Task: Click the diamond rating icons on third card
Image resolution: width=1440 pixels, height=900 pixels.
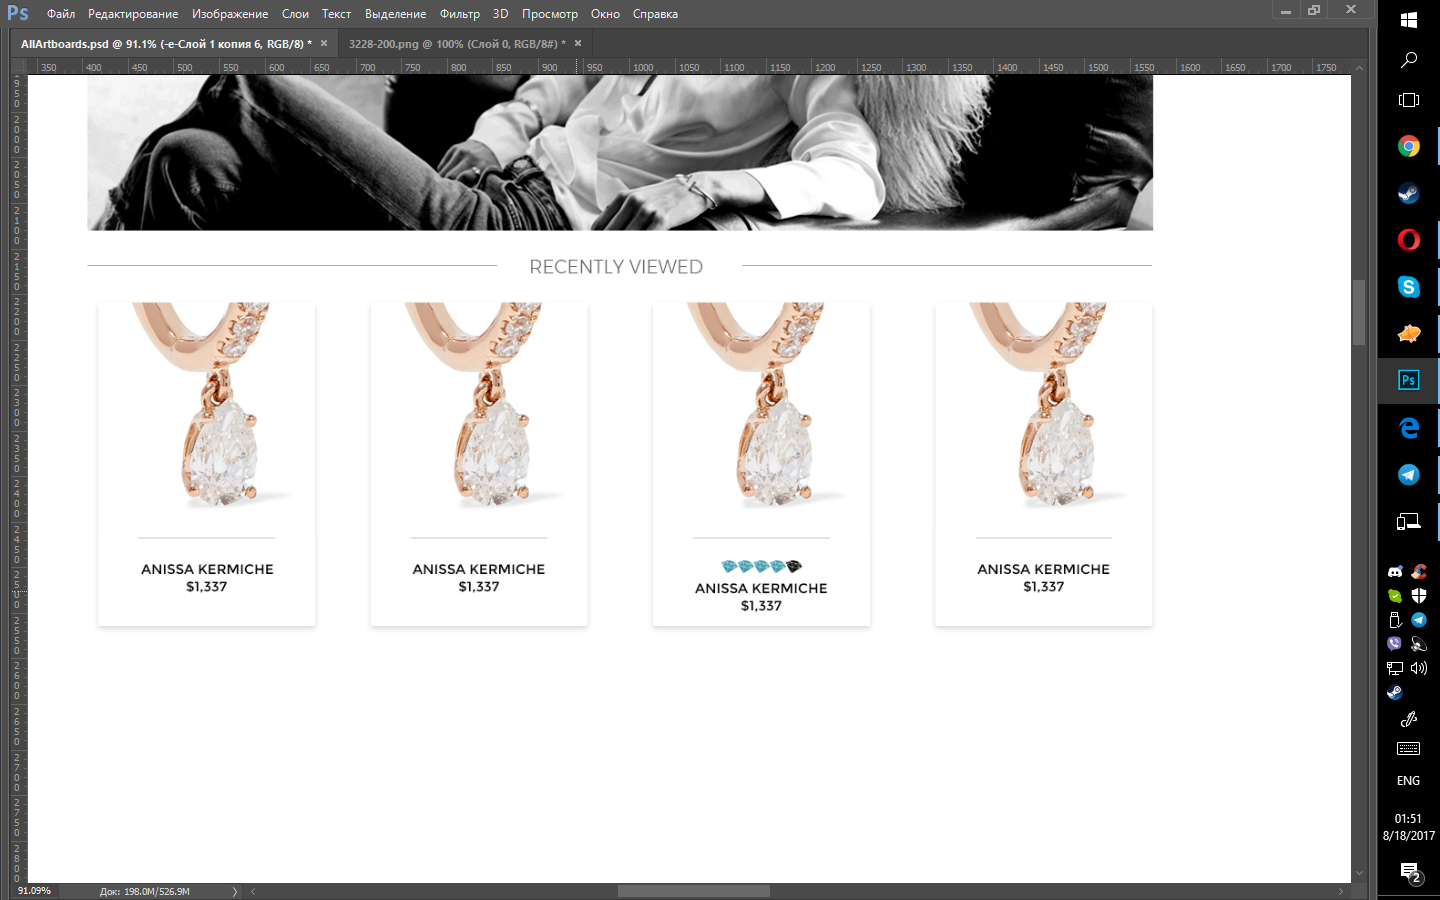Action: (x=761, y=566)
